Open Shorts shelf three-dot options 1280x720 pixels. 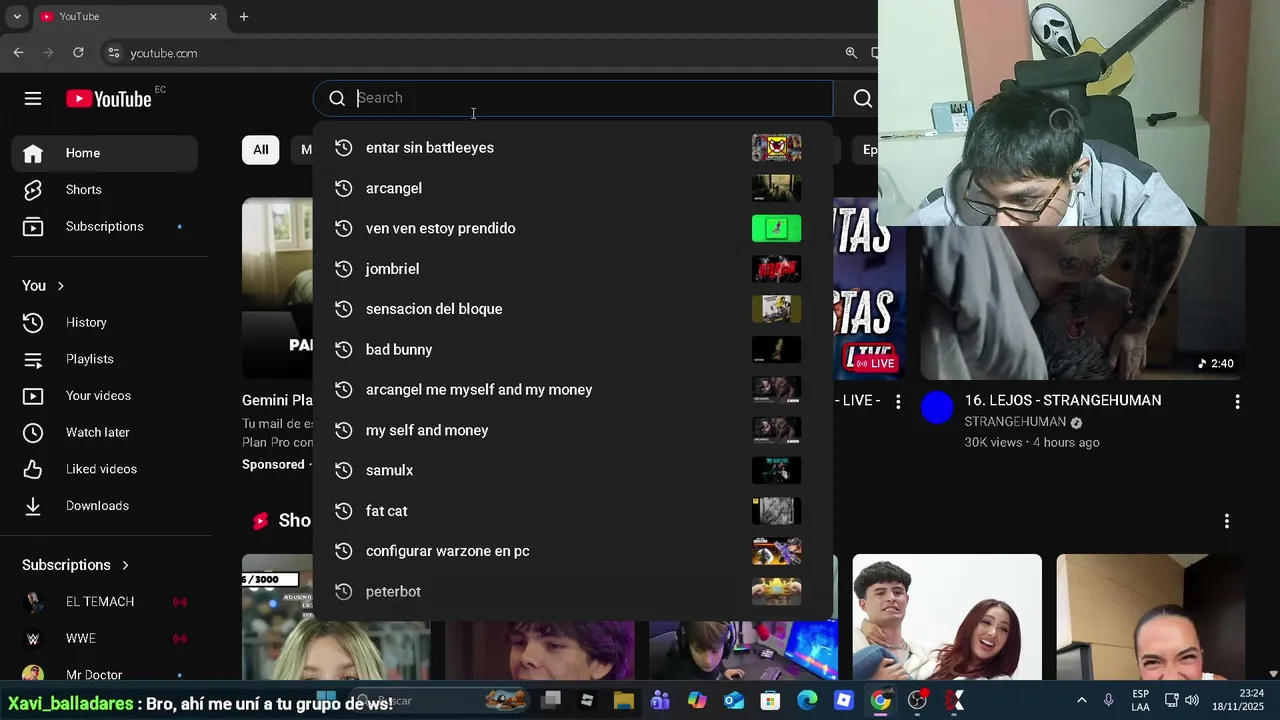pos(1227,521)
